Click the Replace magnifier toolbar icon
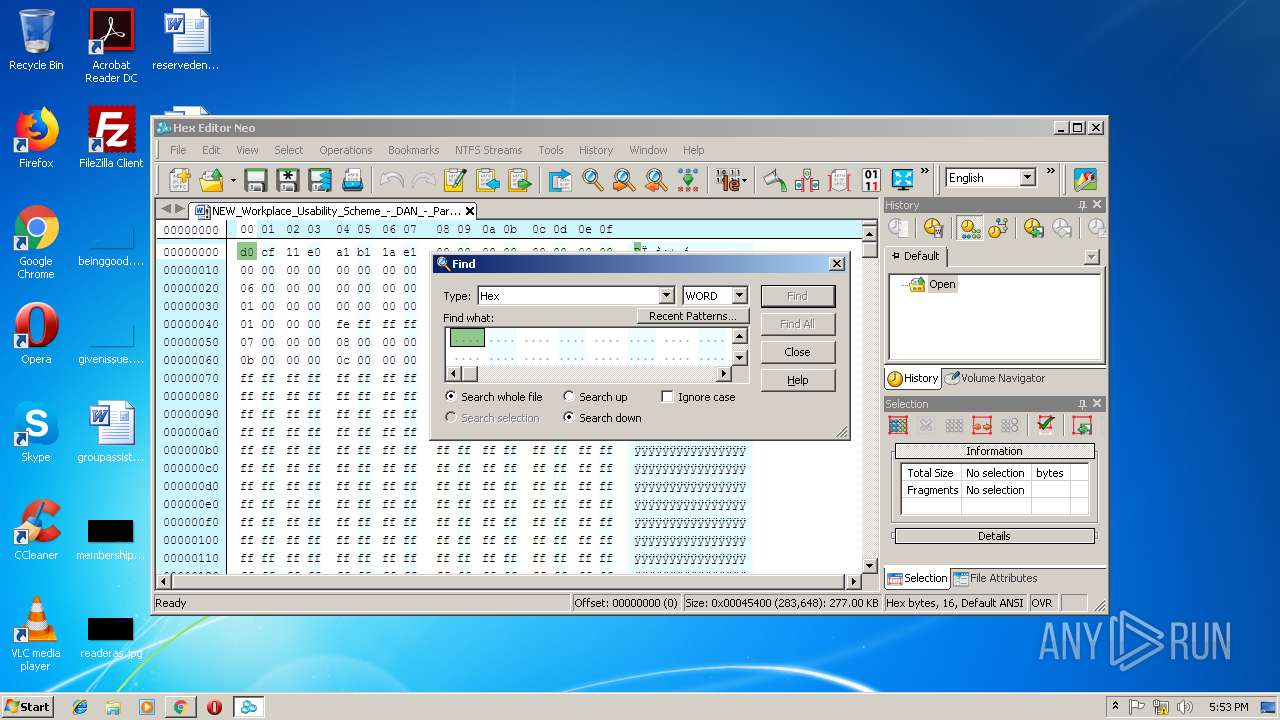The width and height of the screenshot is (1280, 720). pos(624,180)
